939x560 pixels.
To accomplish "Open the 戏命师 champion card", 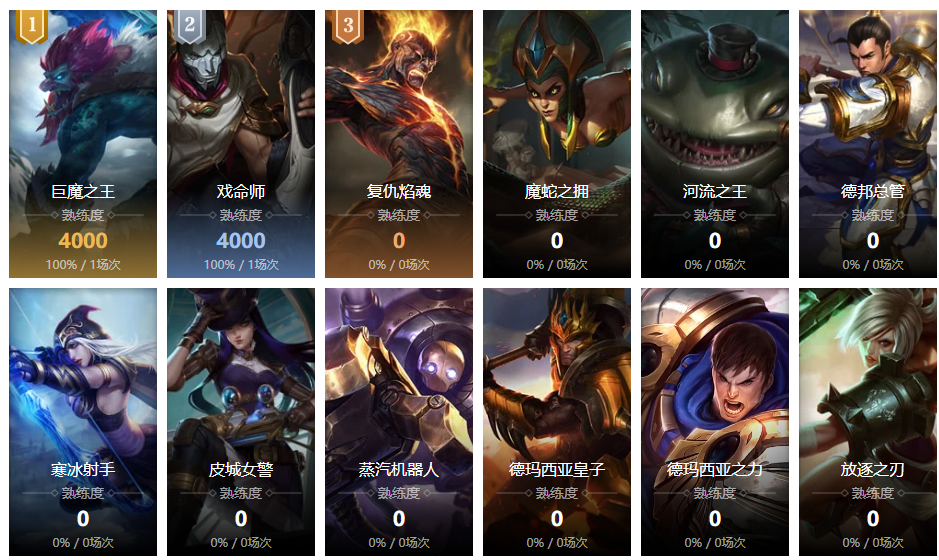I will coord(241,144).
